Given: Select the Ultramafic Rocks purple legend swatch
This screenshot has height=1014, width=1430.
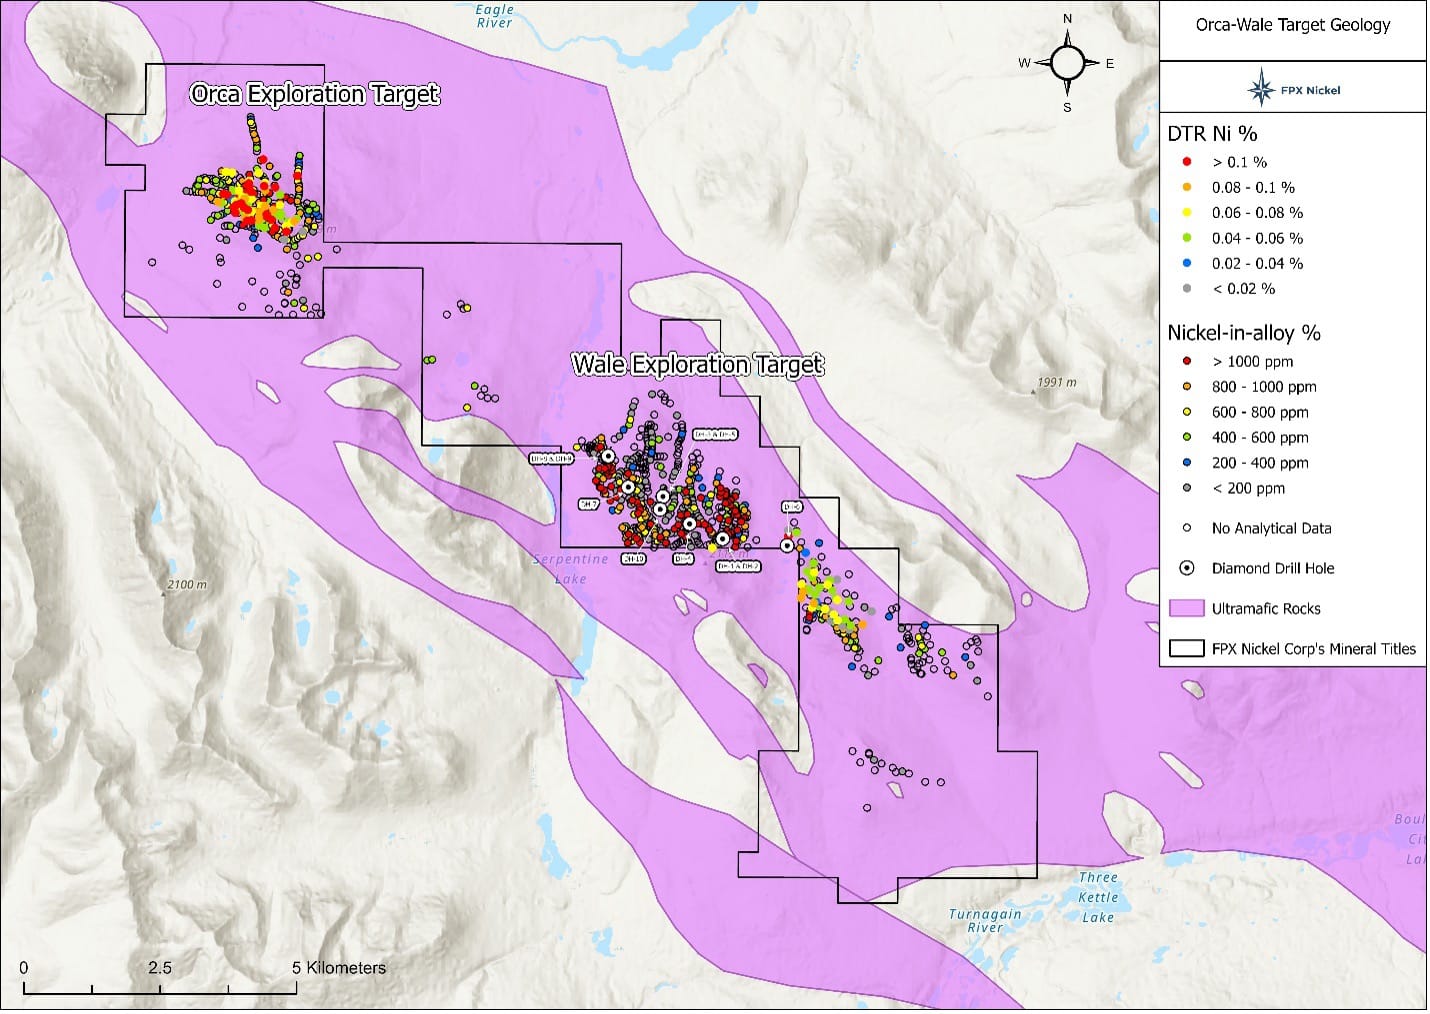Looking at the screenshot, I should coord(1187,608).
